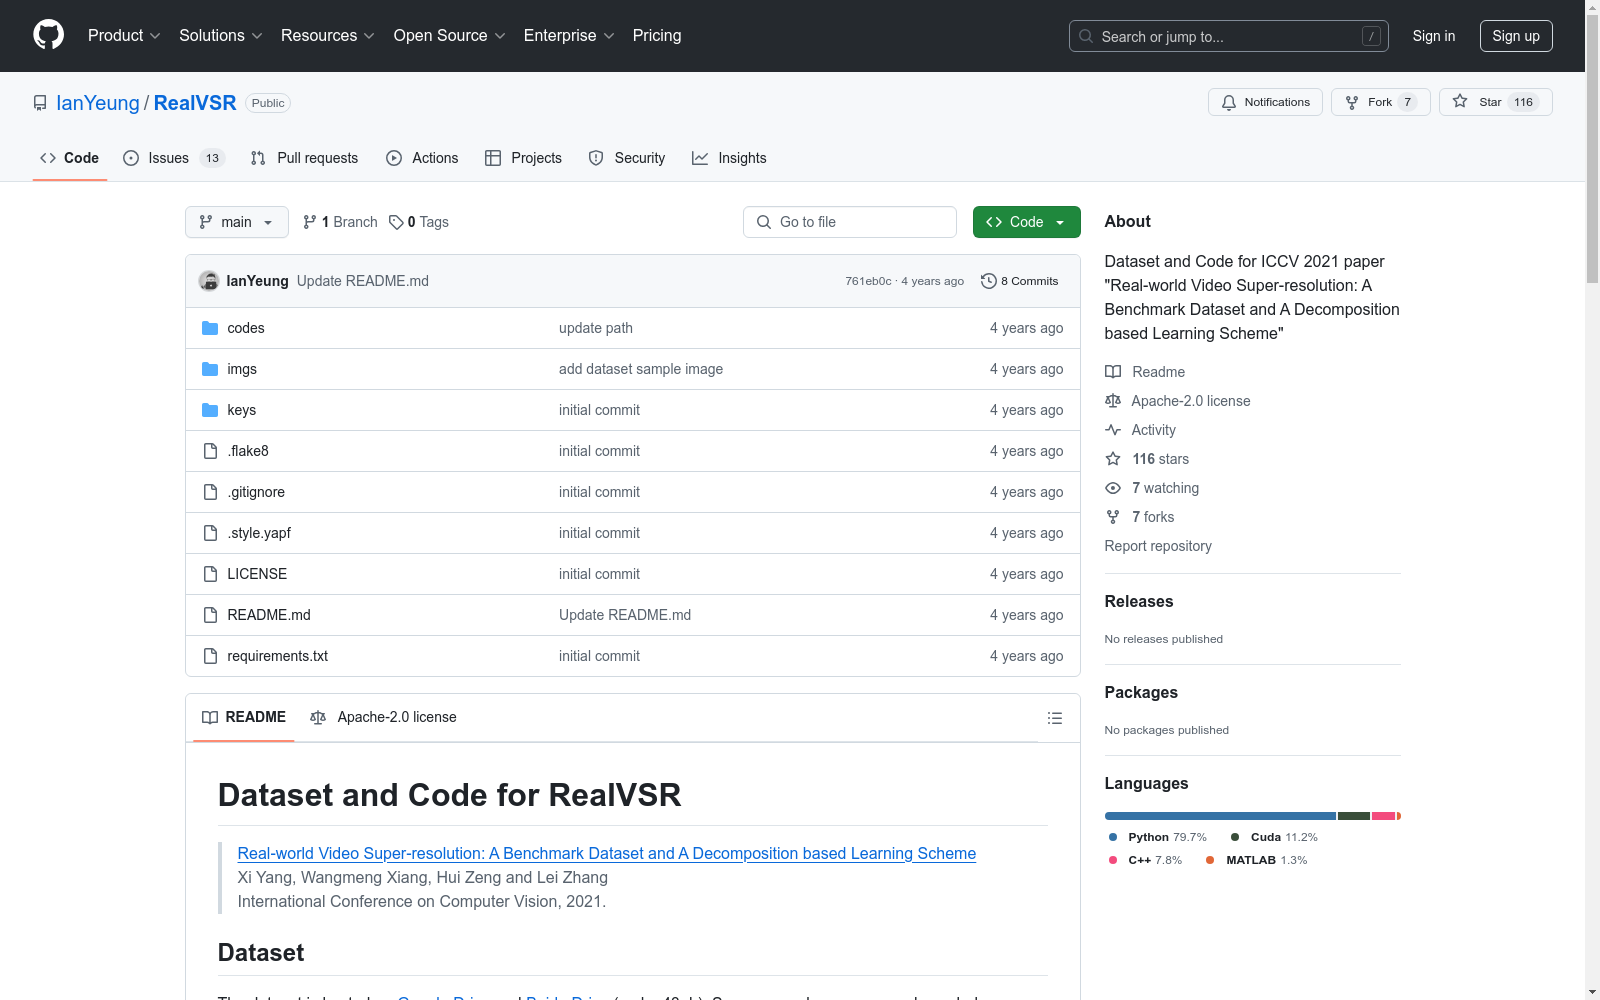This screenshot has width=1600, height=1000.
Task: Click the .flake8 file icon
Action: [210, 451]
